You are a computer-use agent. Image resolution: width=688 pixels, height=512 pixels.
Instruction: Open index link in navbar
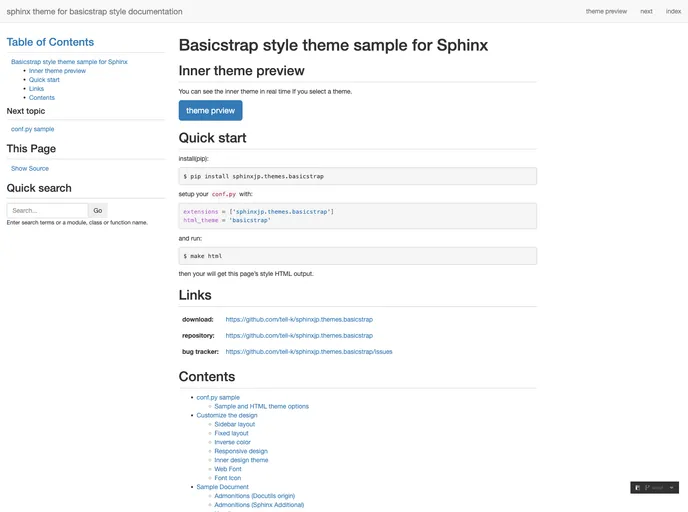pos(673,11)
